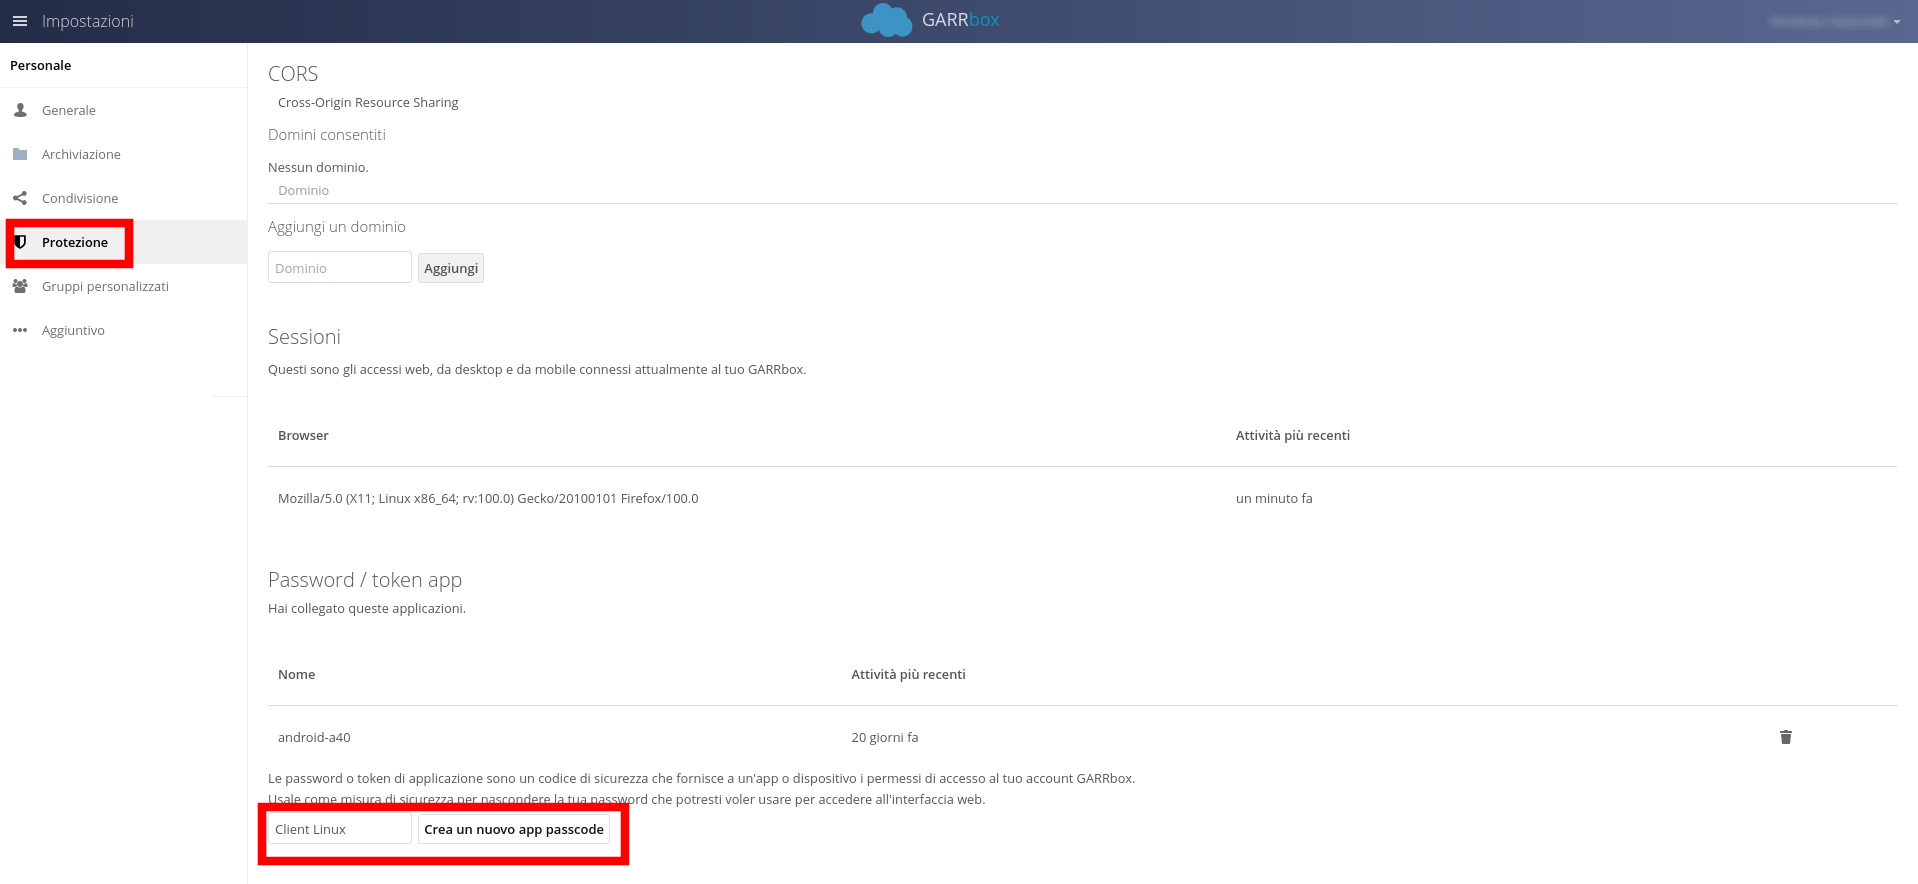Click the 'un minuto fa' activity value
The height and width of the screenshot is (884, 1918).
1274,498
